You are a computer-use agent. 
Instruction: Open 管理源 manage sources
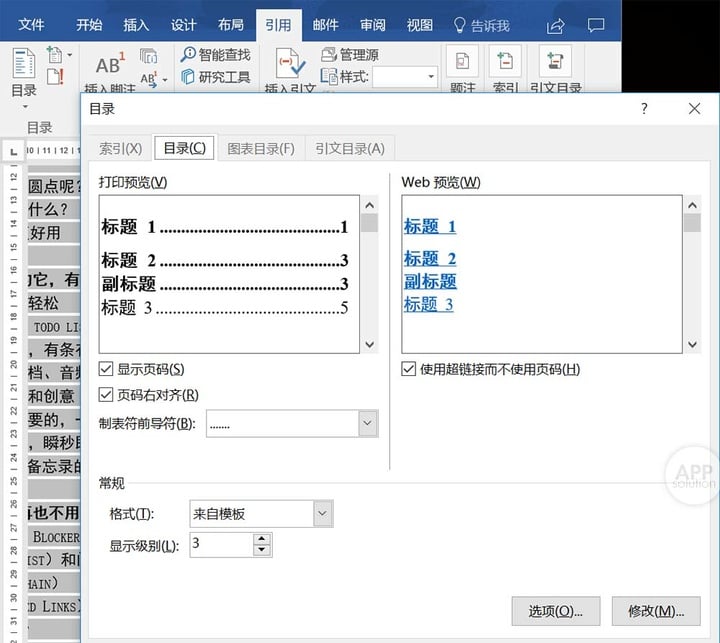(x=350, y=55)
